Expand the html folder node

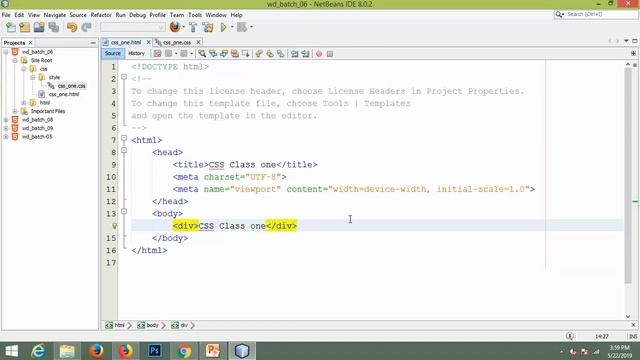[24, 103]
